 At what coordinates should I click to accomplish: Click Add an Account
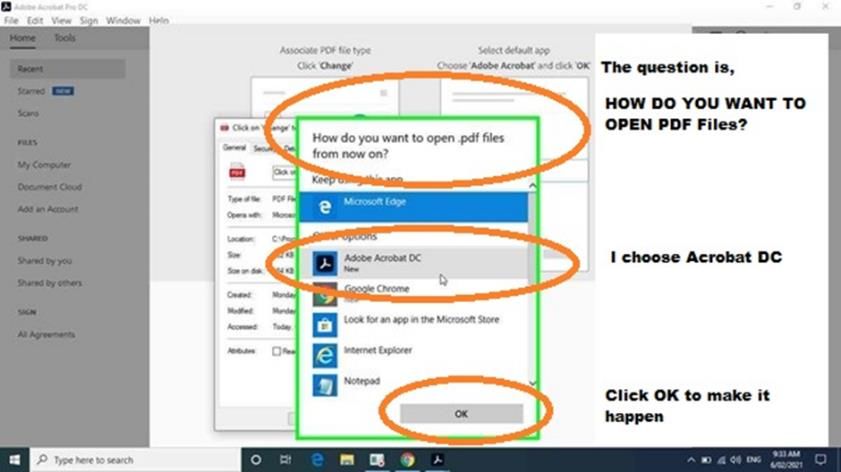48,209
